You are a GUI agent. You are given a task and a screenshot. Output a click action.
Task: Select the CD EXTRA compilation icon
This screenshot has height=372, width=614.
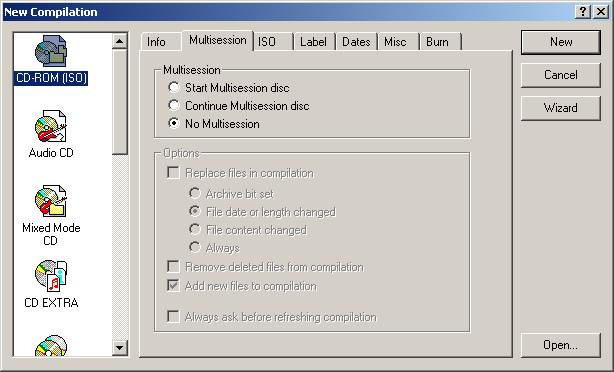pyautogui.click(x=51, y=276)
